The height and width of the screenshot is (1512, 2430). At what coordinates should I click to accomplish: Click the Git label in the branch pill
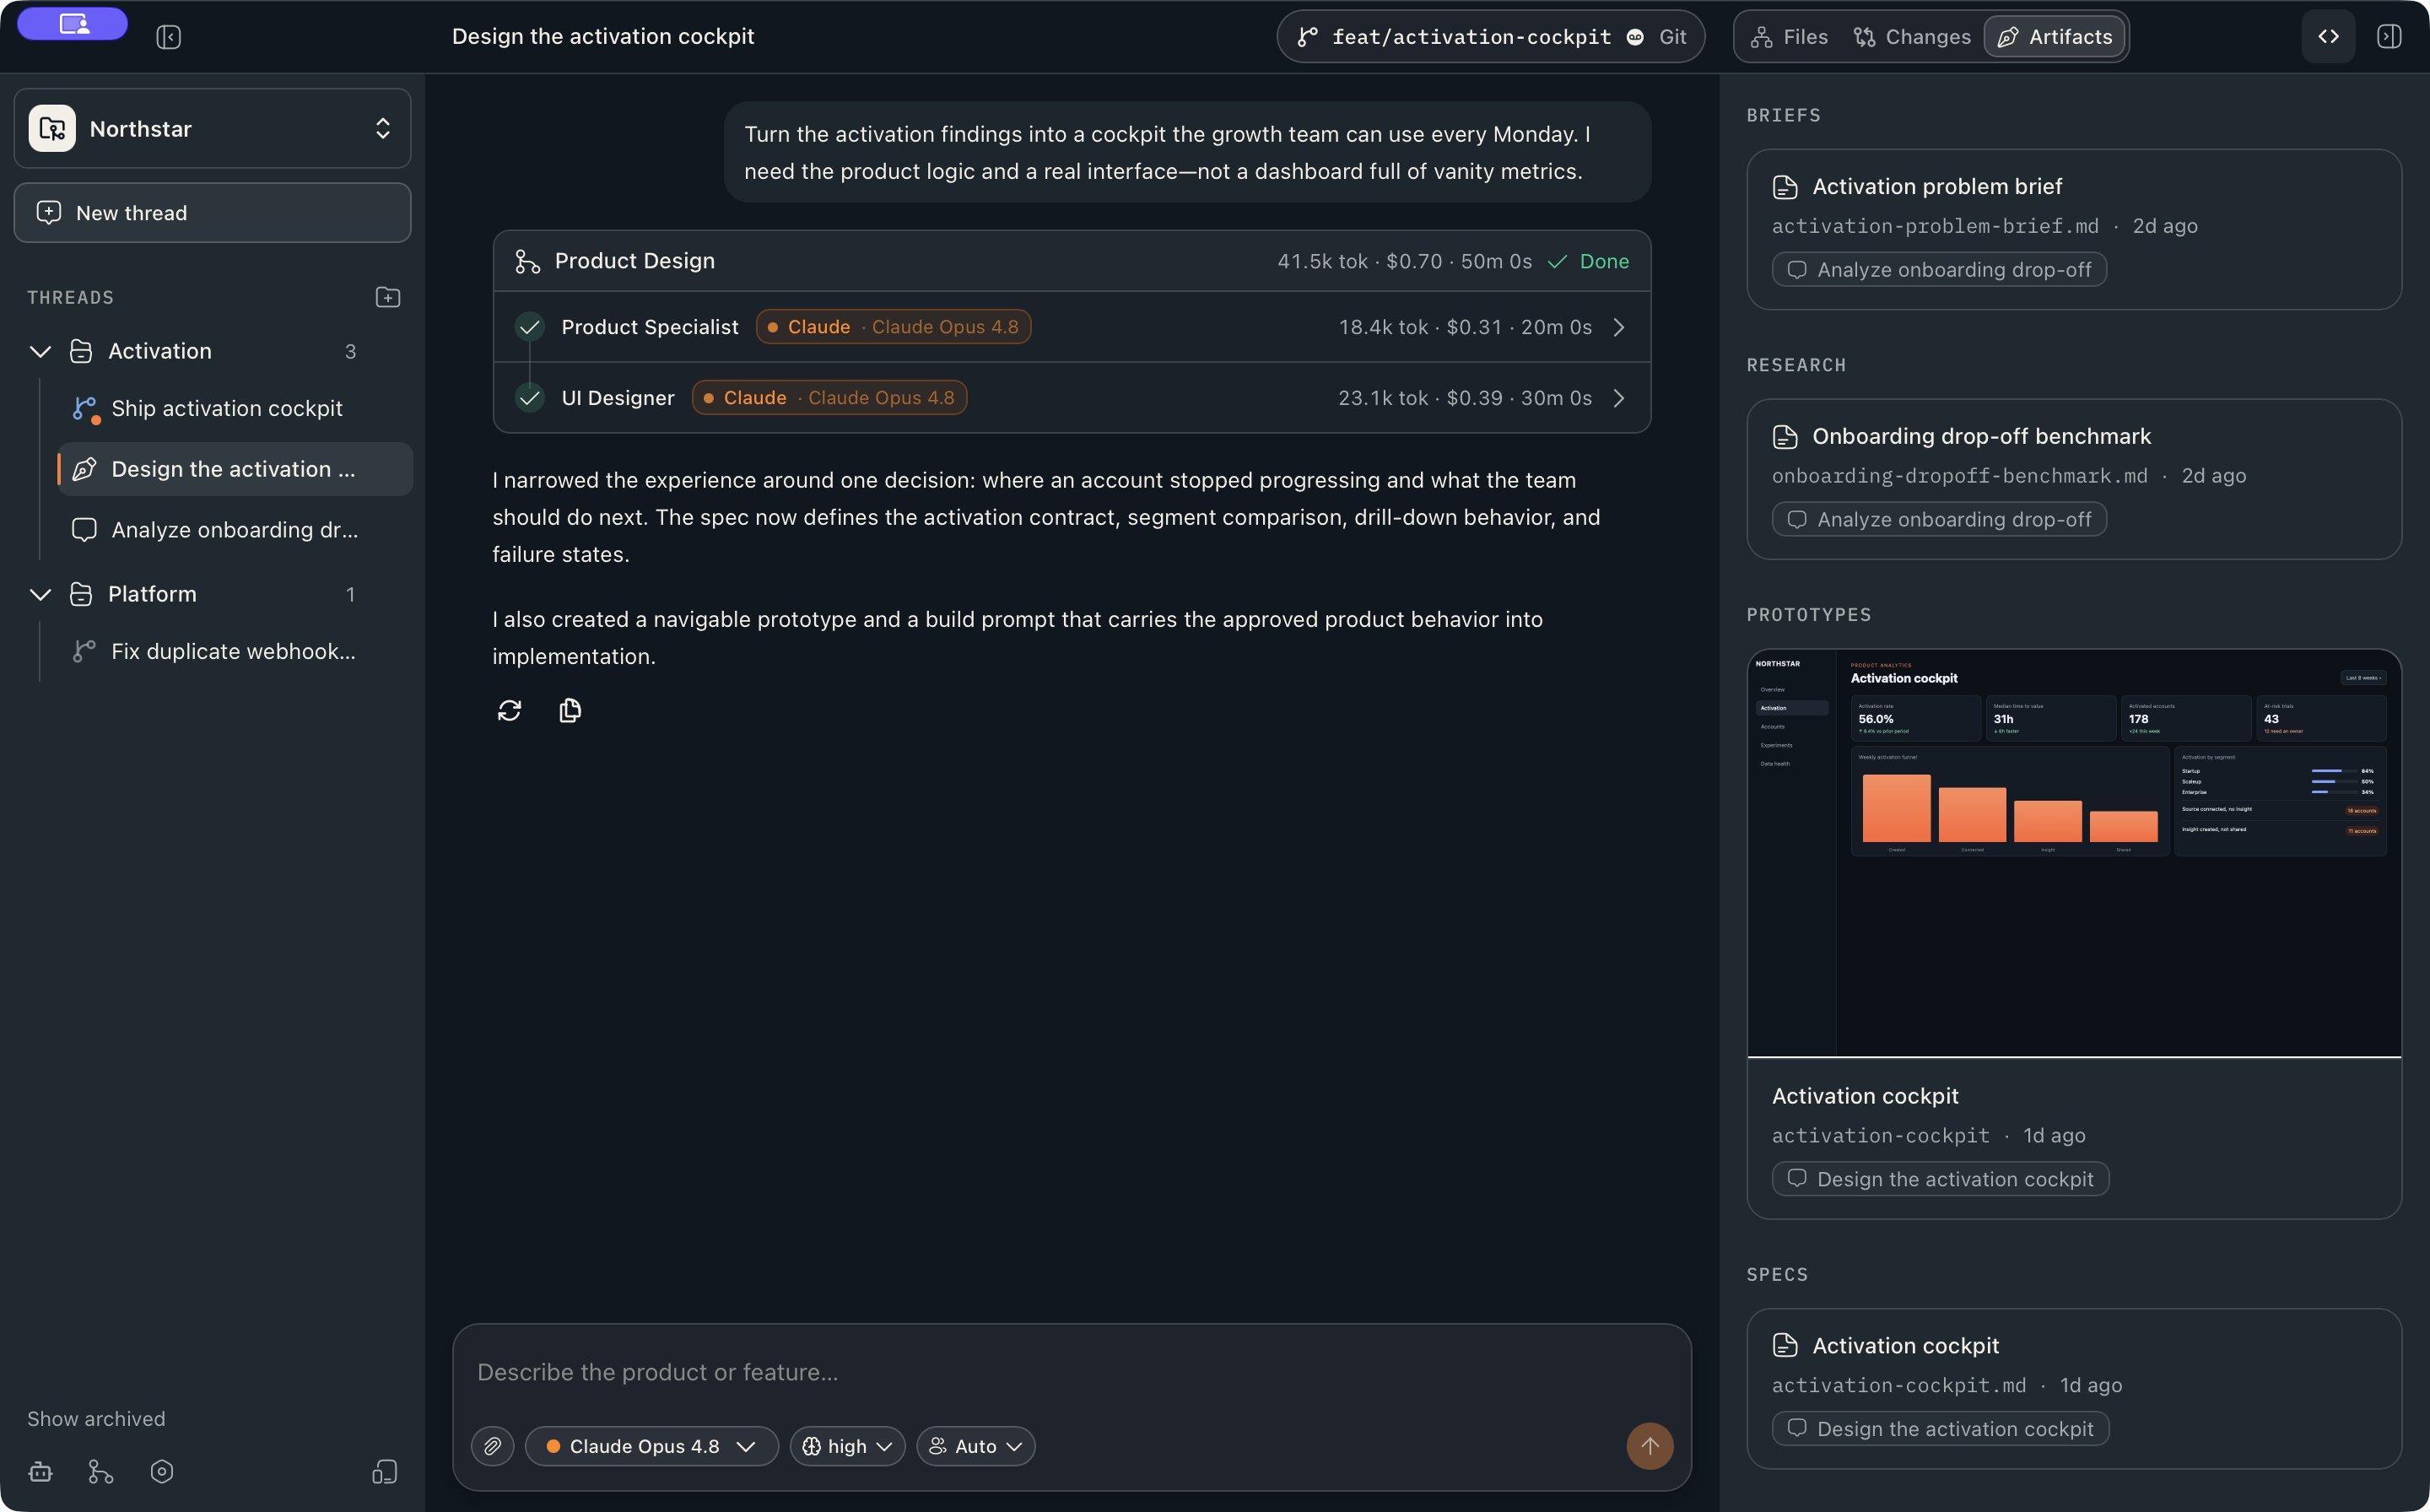coord(1672,37)
